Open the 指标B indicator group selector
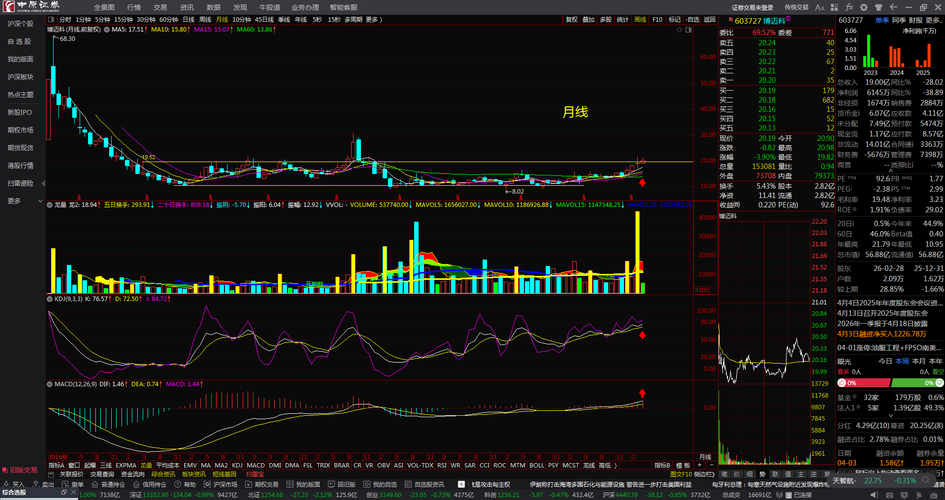 coord(662,465)
